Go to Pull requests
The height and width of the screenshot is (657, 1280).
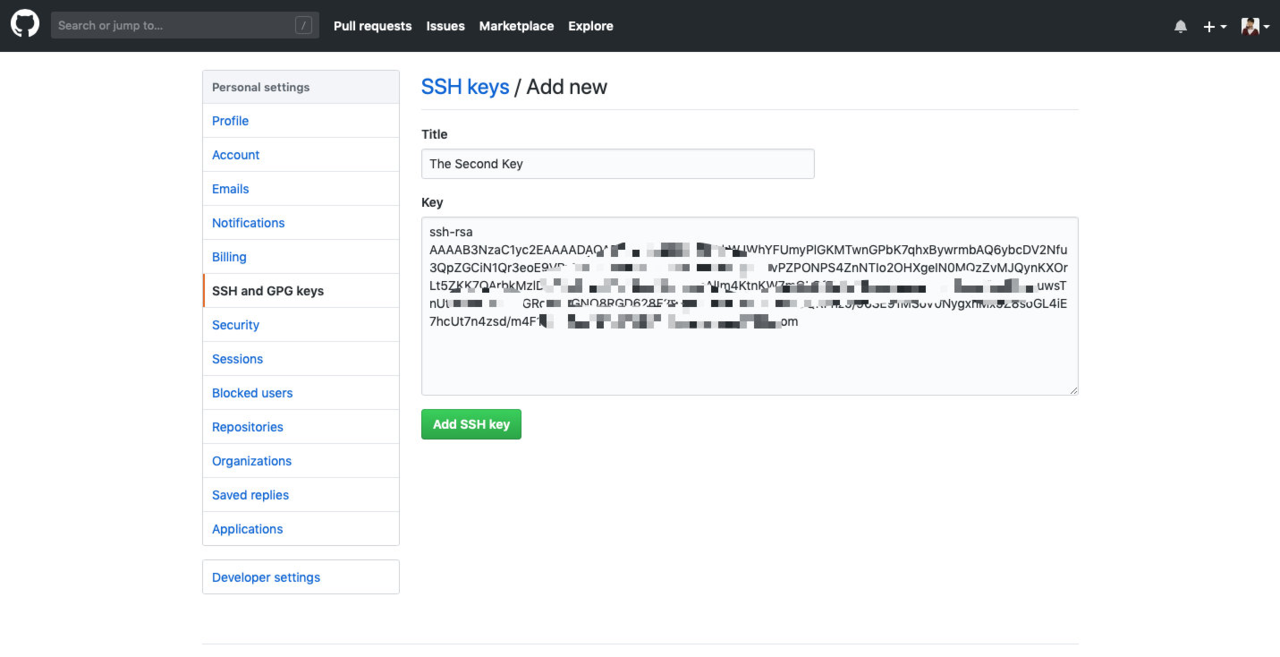(x=372, y=26)
